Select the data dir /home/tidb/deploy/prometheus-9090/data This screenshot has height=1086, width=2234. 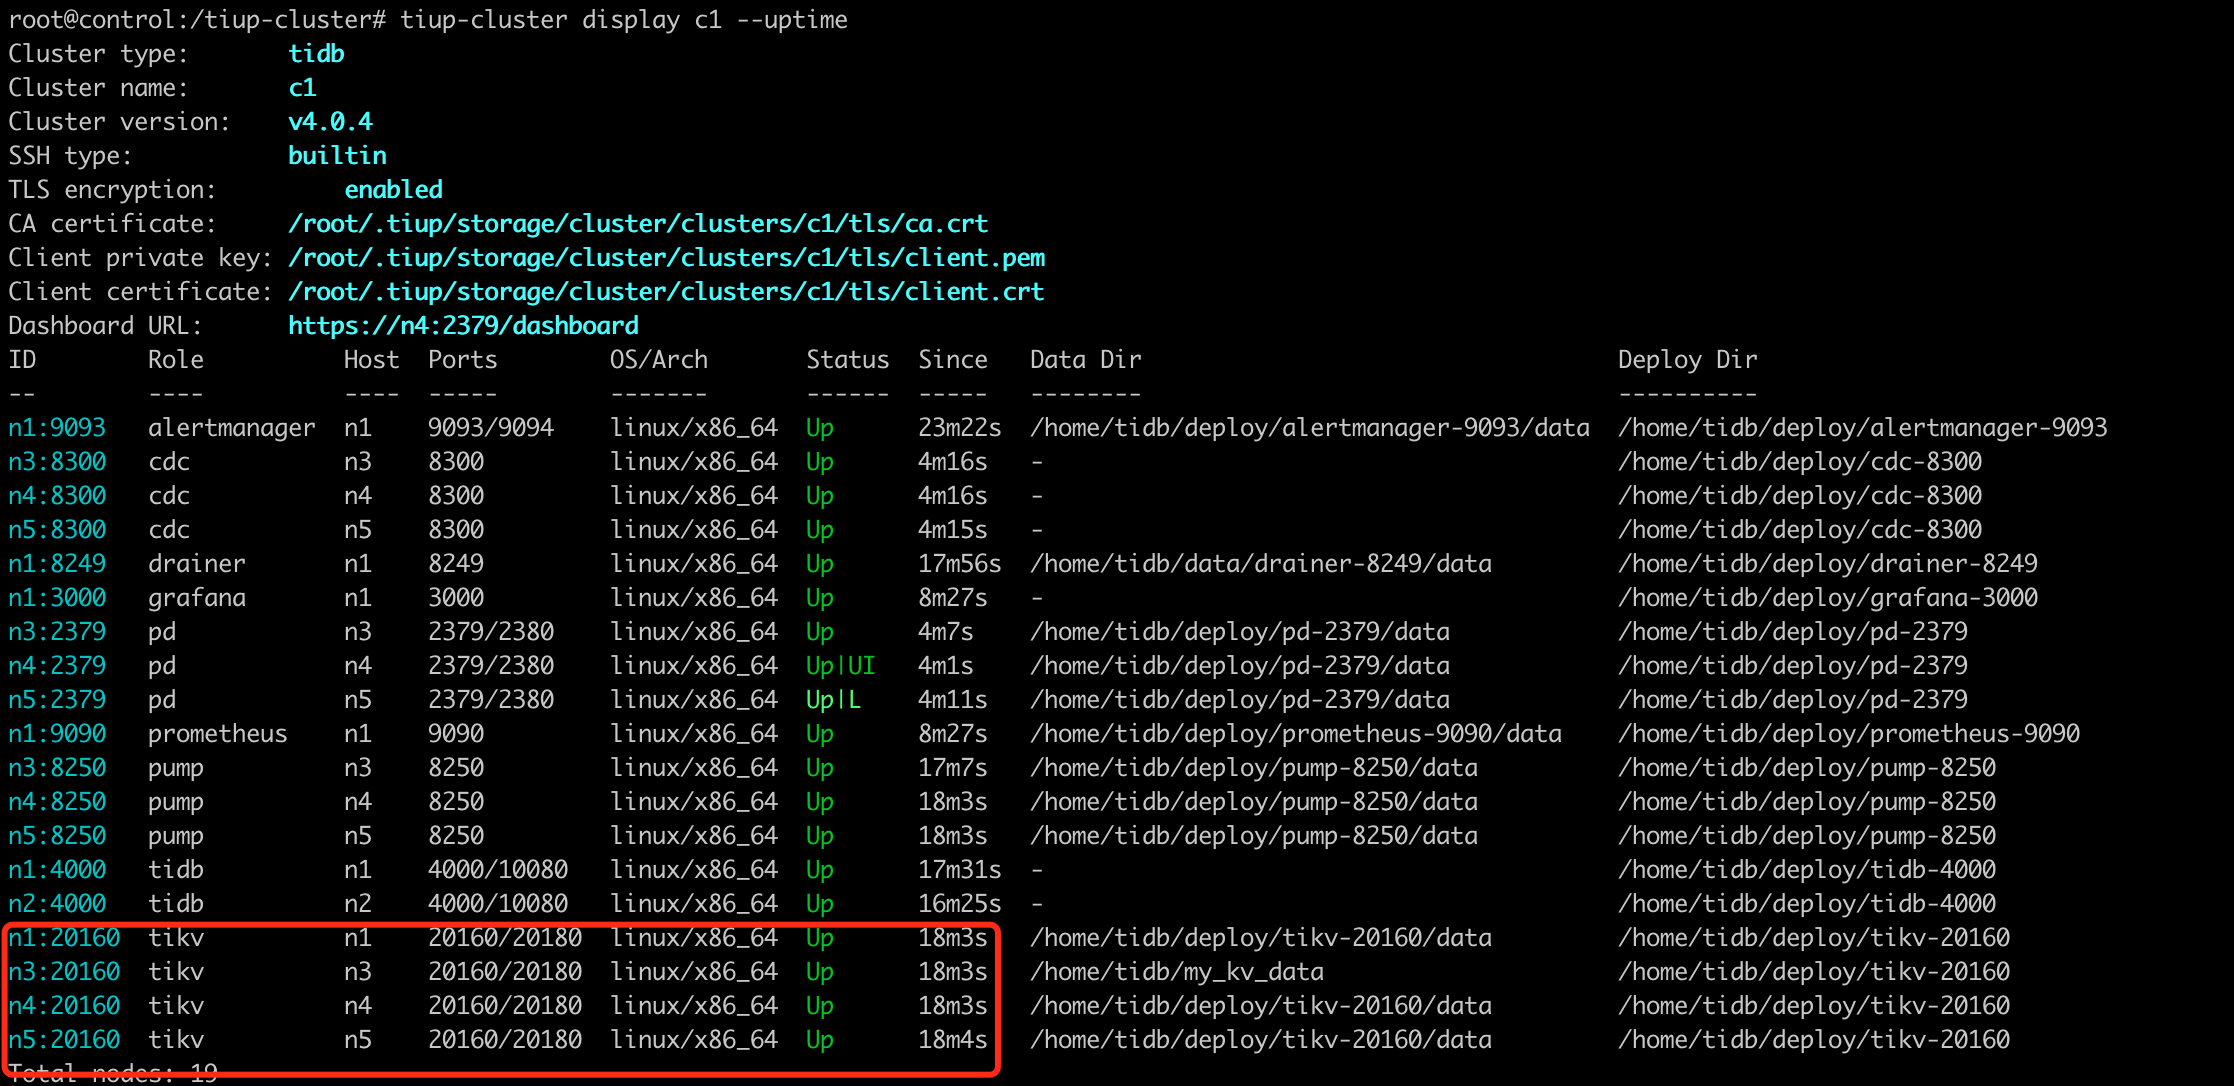click(x=1296, y=734)
